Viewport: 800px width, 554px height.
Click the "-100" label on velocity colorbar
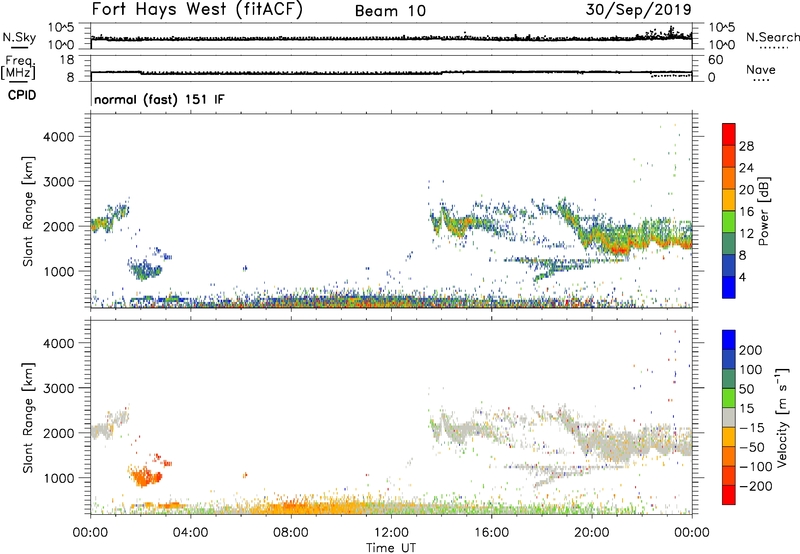756,467
